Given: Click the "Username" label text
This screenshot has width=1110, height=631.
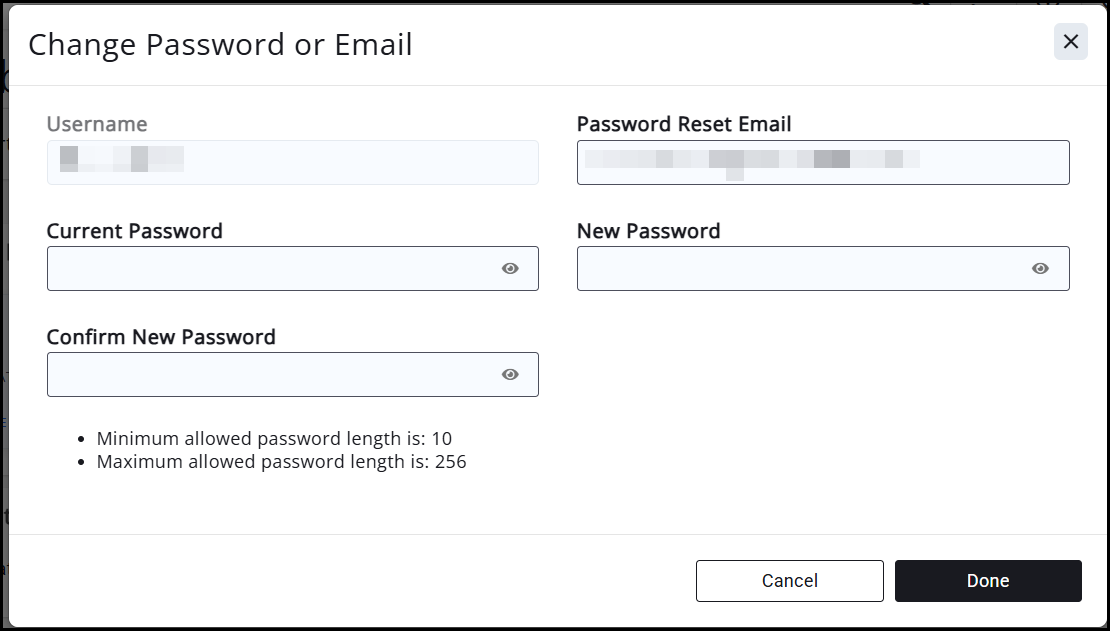Looking at the screenshot, I should click(97, 124).
